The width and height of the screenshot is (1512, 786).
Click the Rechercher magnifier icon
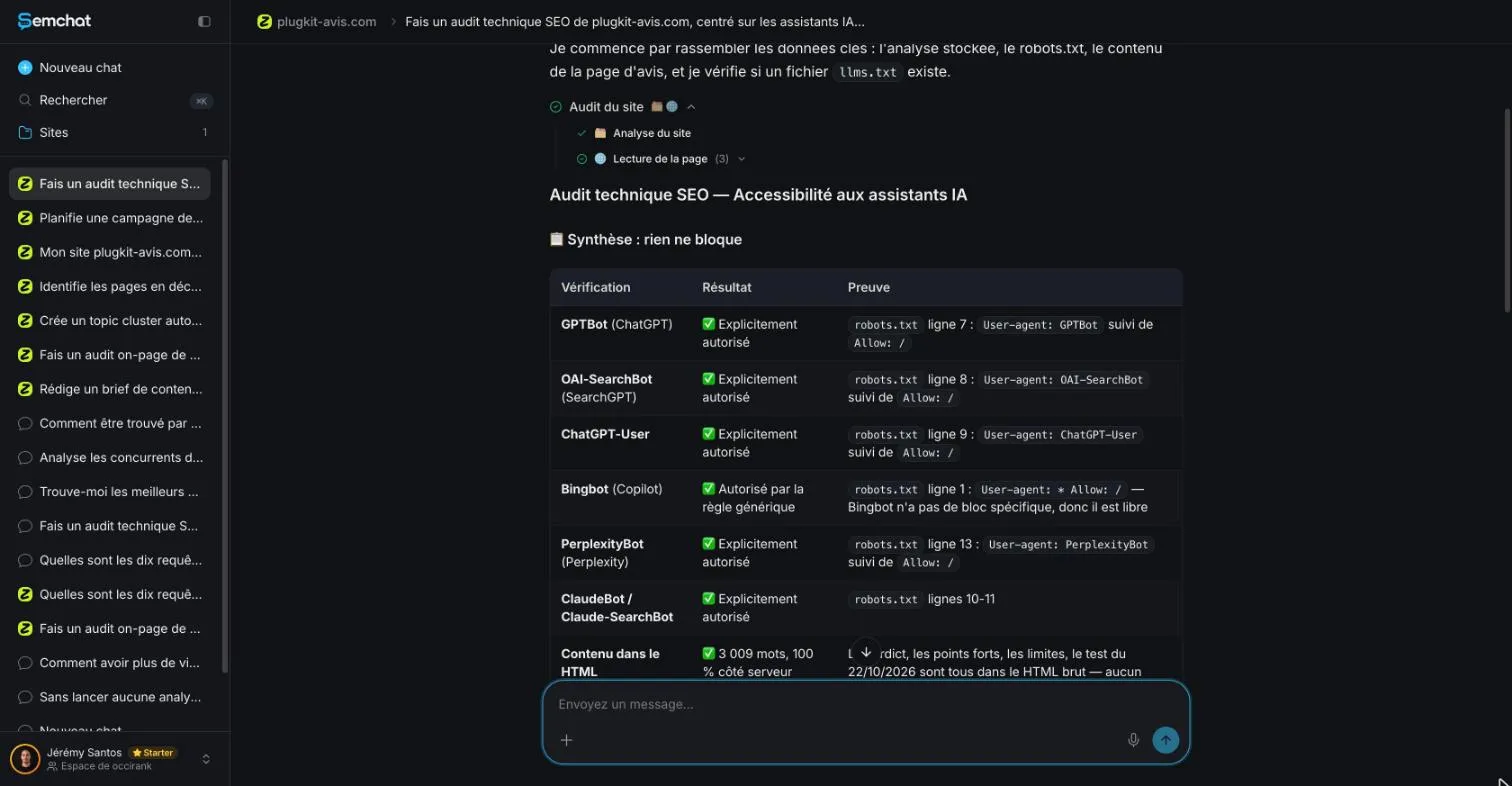click(25, 100)
